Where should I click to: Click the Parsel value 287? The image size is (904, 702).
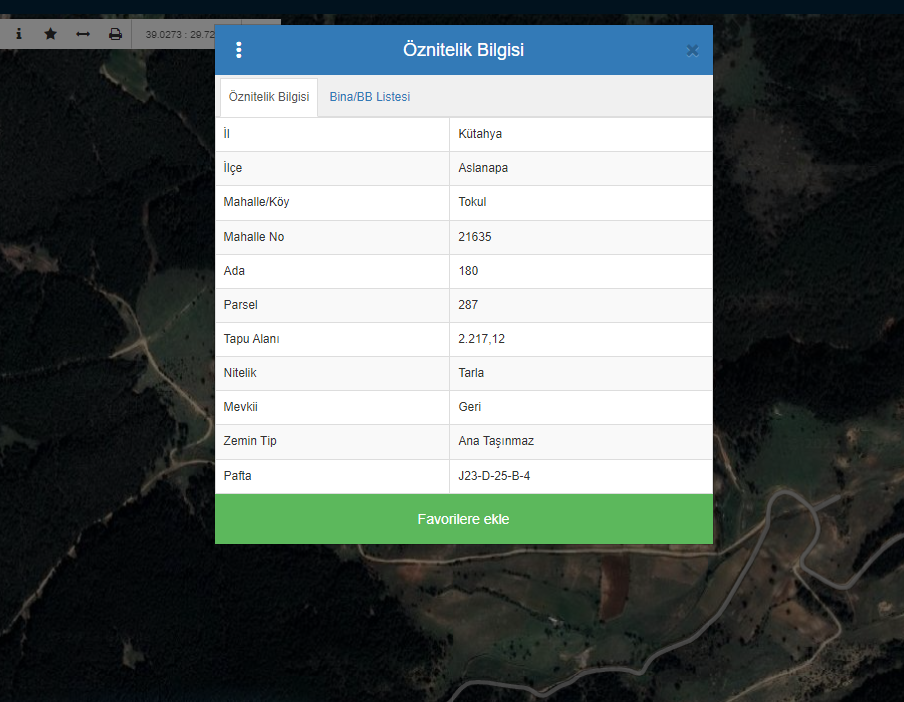(468, 305)
